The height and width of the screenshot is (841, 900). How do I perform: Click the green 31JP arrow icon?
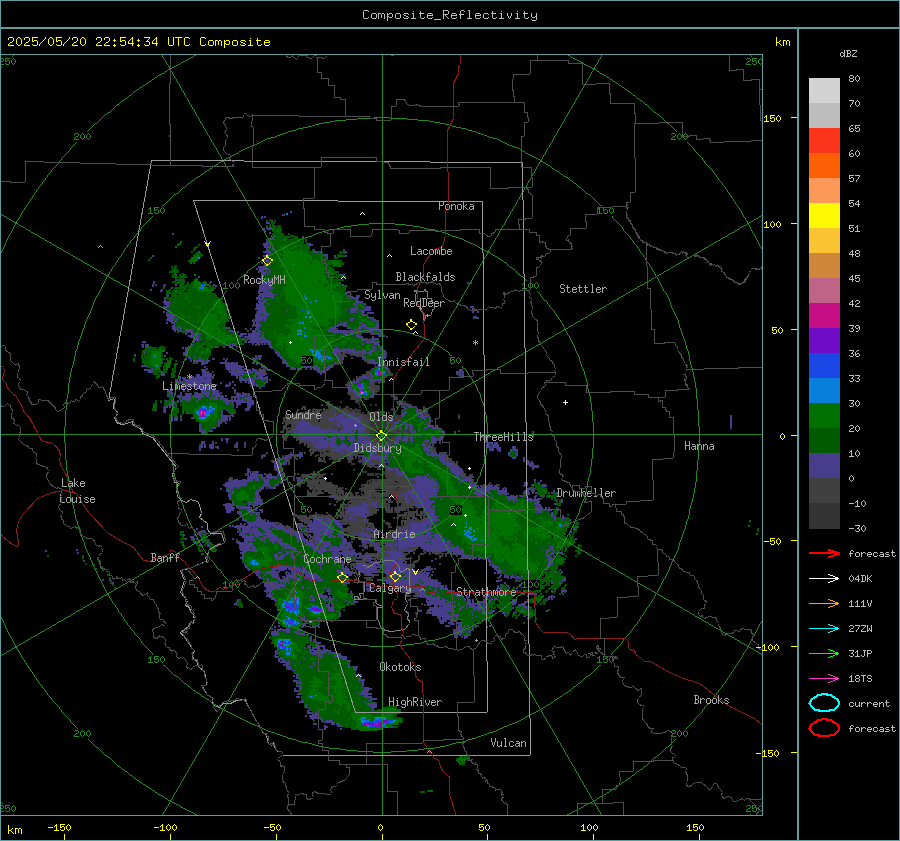(824, 653)
